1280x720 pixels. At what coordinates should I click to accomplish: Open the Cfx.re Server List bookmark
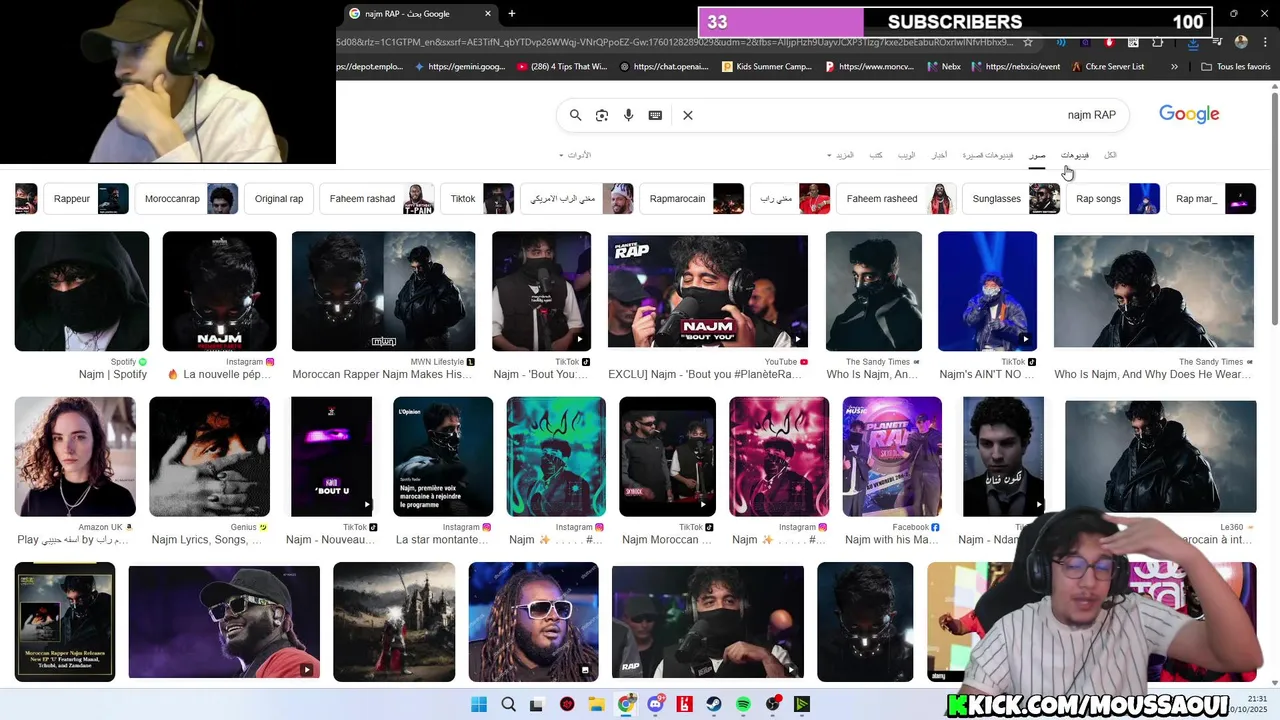(1108, 67)
